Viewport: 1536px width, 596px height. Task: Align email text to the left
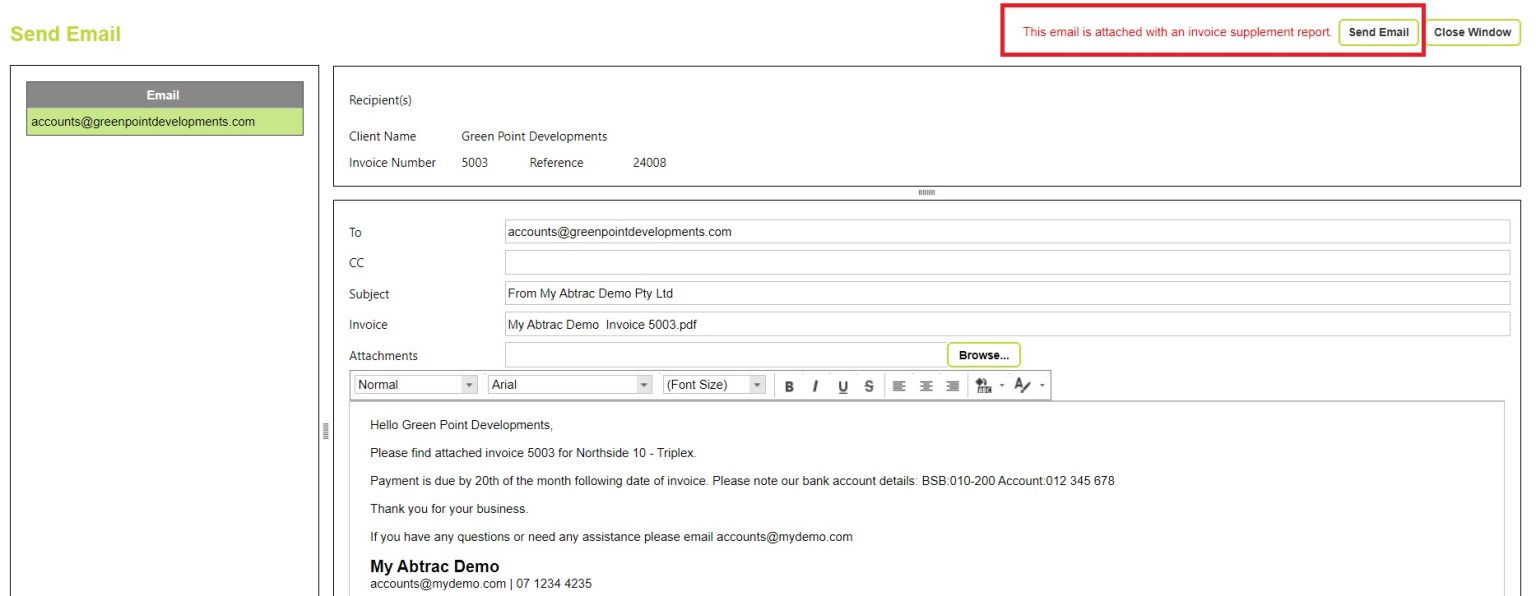coord(899,386)
